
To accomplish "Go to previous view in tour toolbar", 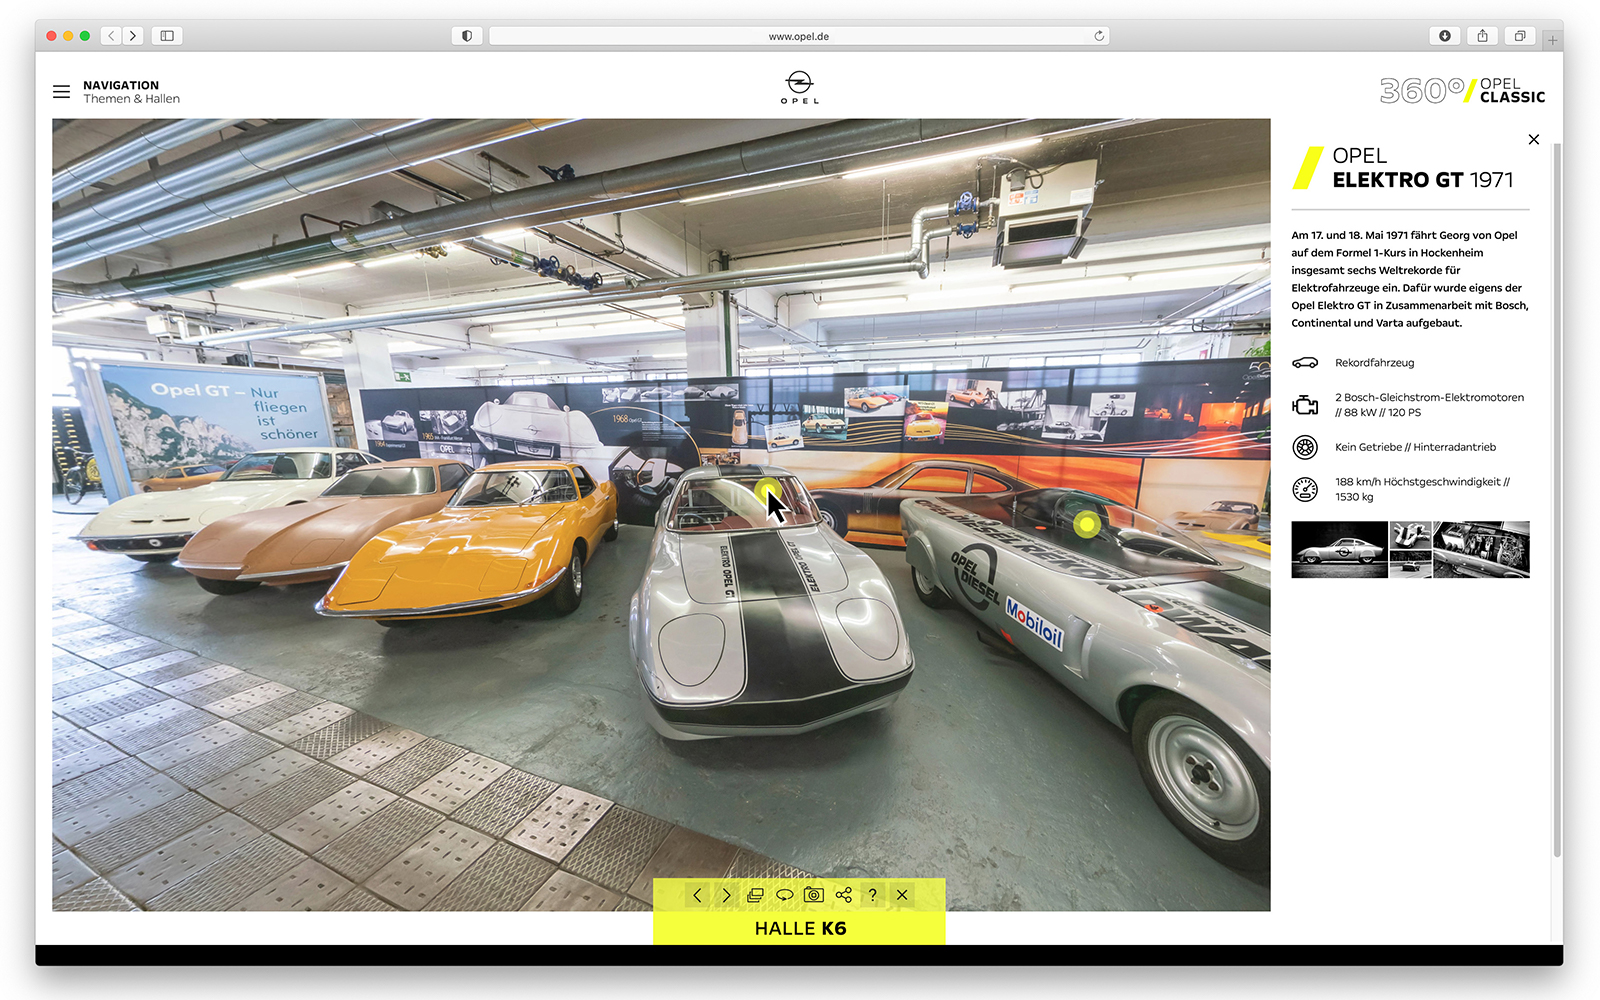I will click(697, 895).
